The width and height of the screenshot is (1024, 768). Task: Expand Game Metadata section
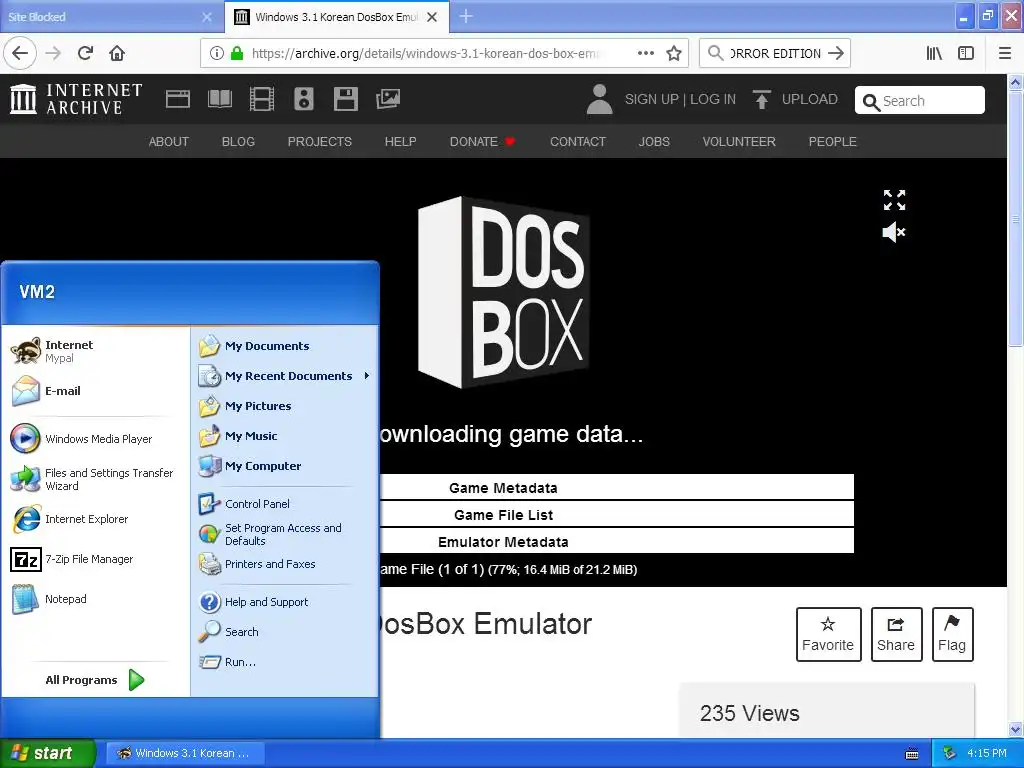point(616,488)
